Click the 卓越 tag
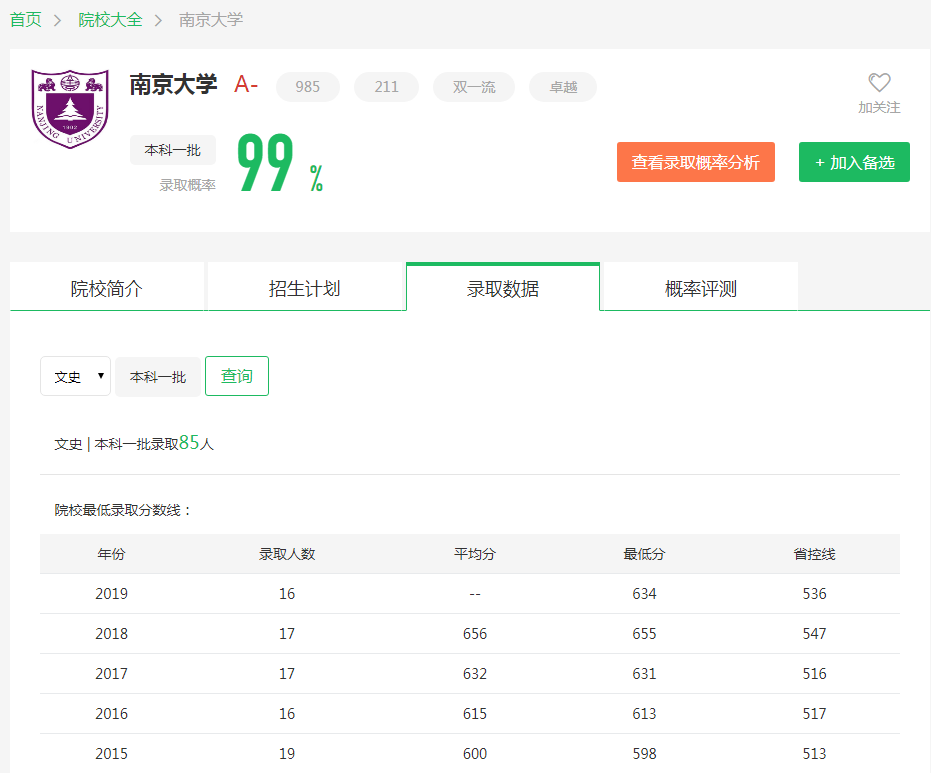This screenshot has width=931, height=773. pyautogui.click(x=563, y=87)
